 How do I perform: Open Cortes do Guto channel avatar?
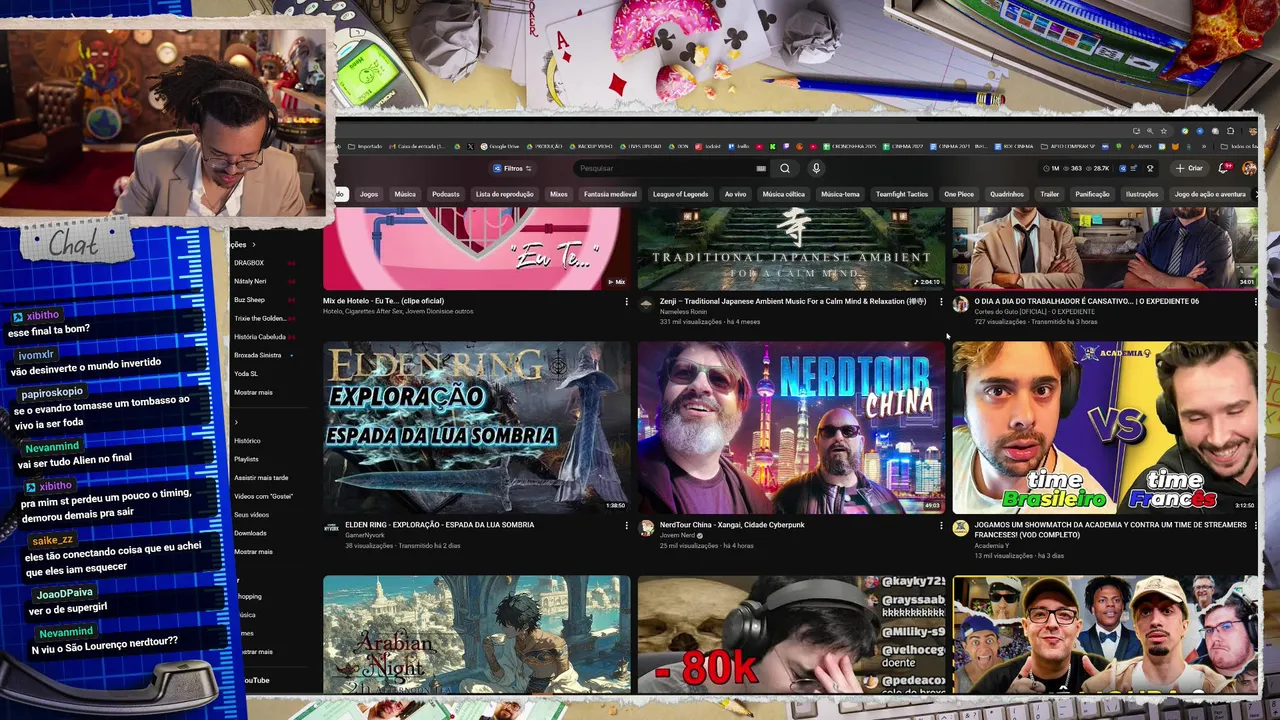pyautogui.click(x=960, y=304)
